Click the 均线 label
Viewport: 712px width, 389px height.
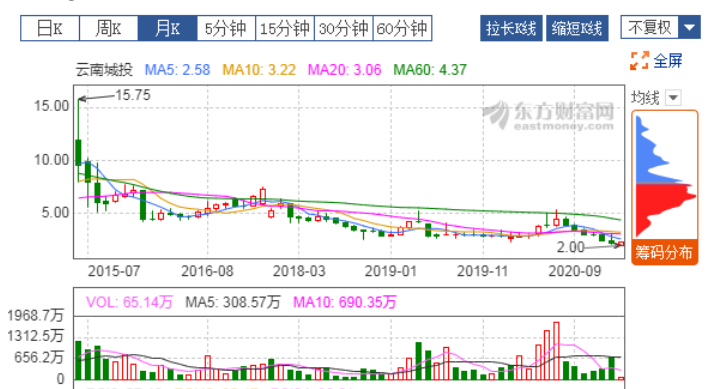pos(645,98)
